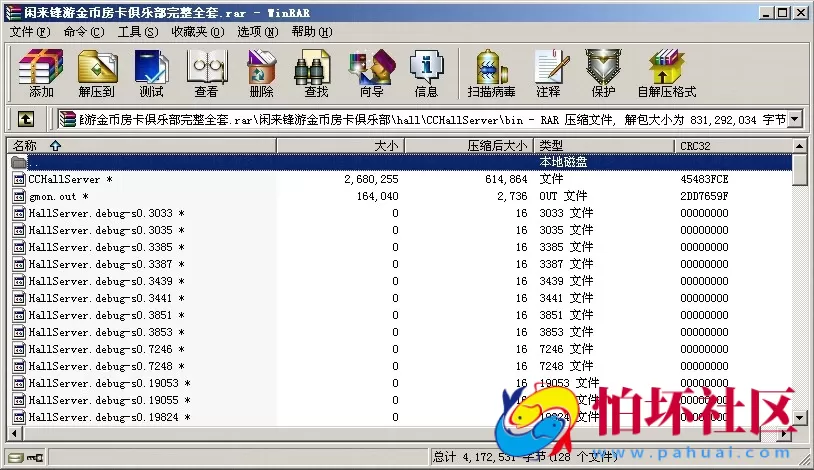Screen dimensions: 814x470
Task: Open the View (查看) tool
Action: pos(206,73)
